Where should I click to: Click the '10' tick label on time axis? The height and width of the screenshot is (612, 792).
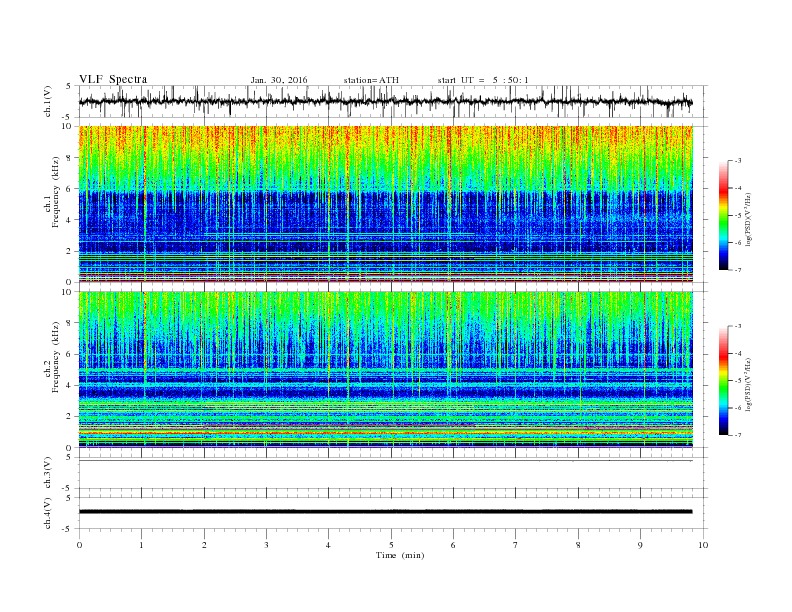pos(703,545)
